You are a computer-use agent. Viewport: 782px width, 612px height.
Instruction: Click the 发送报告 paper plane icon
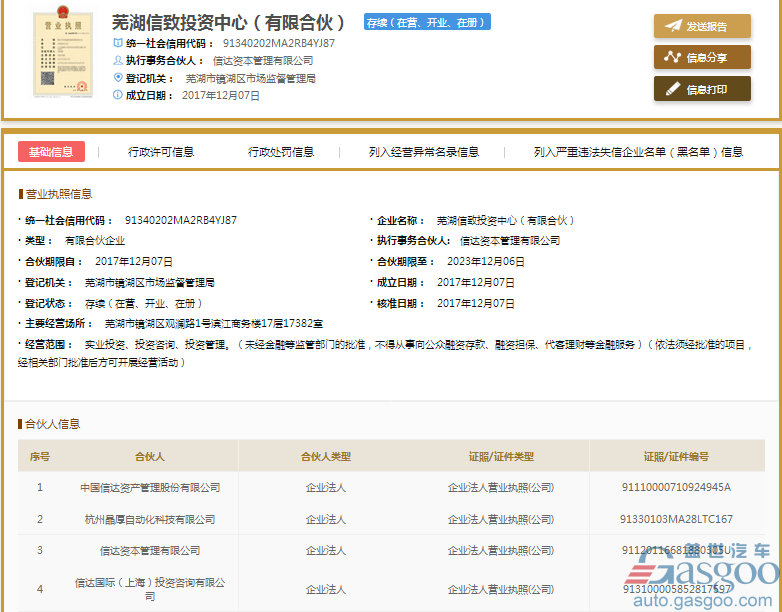(673, 26)
